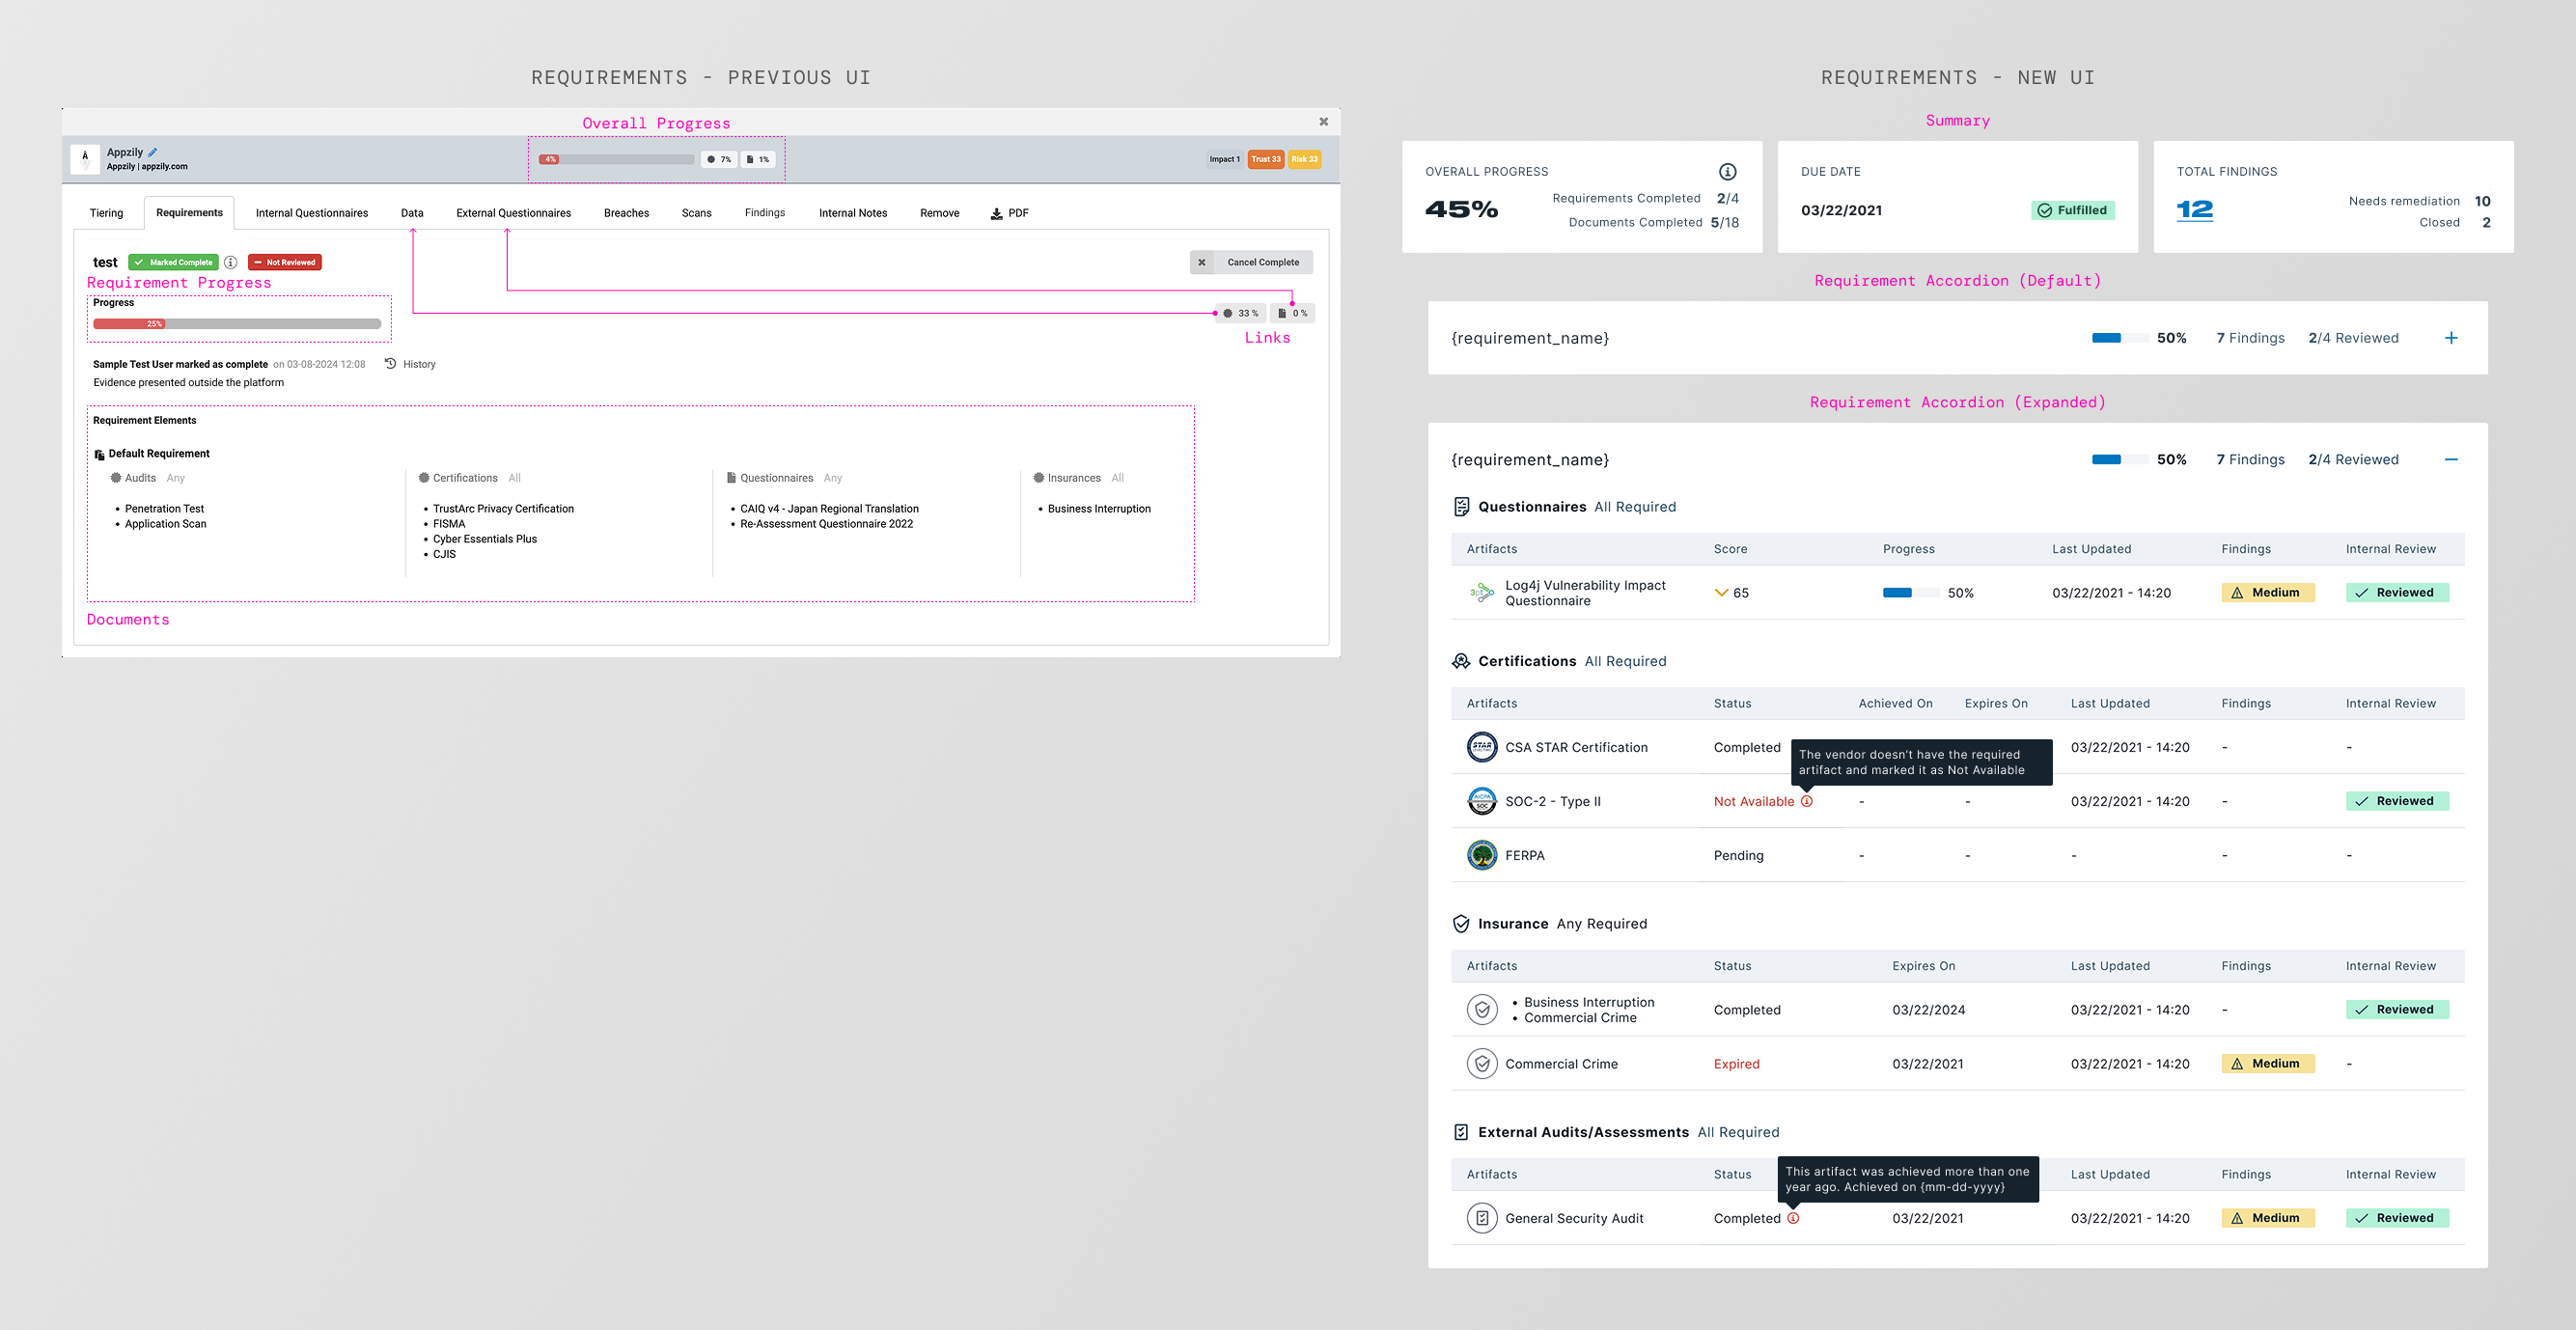2576x1330 pixels.
Task: Switch to Internal Questionnaires tab
Action: click(311, 213)
